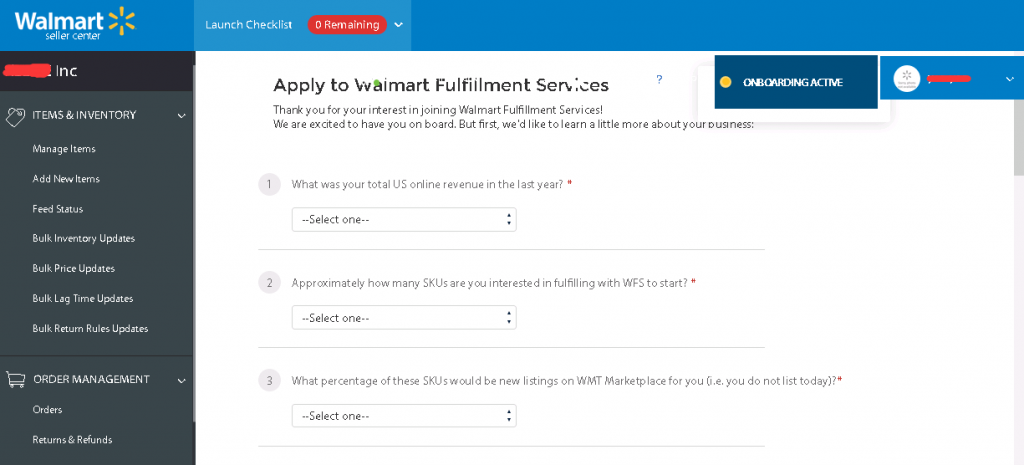
Task: Open the new listings percentage dropdown
Action: (404, 416)
